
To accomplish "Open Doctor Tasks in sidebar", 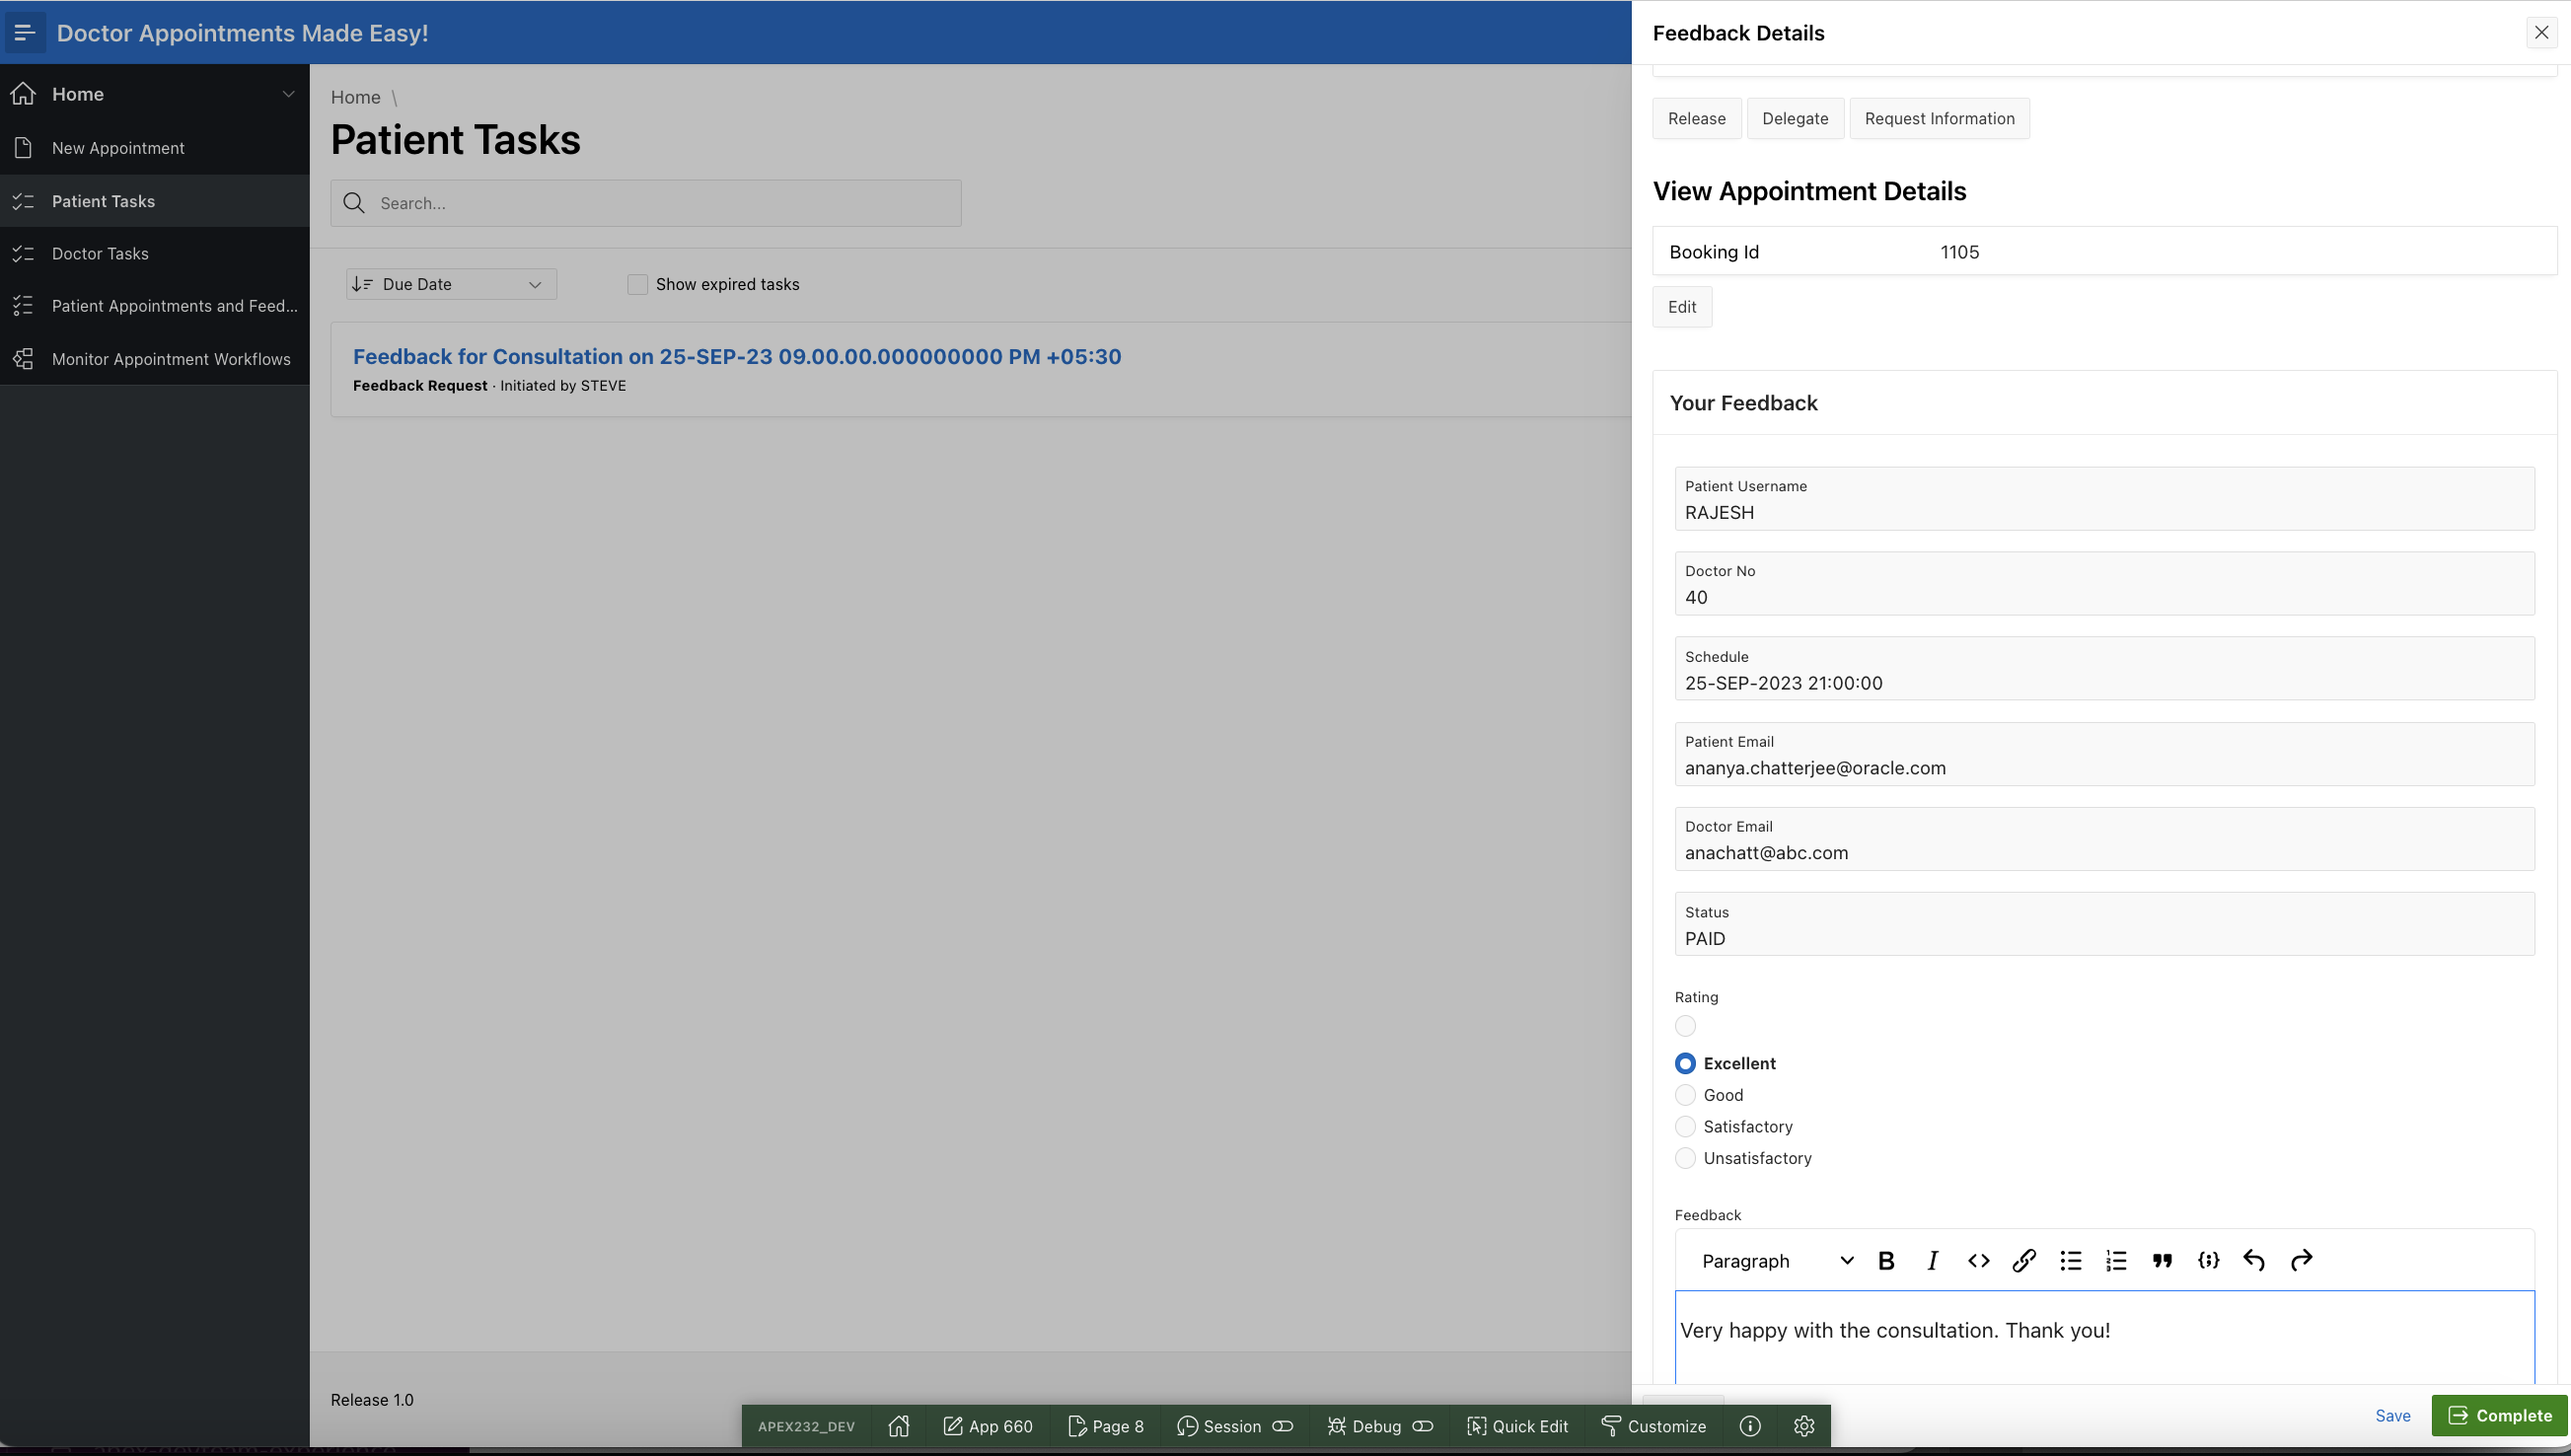I will [100, 254].
